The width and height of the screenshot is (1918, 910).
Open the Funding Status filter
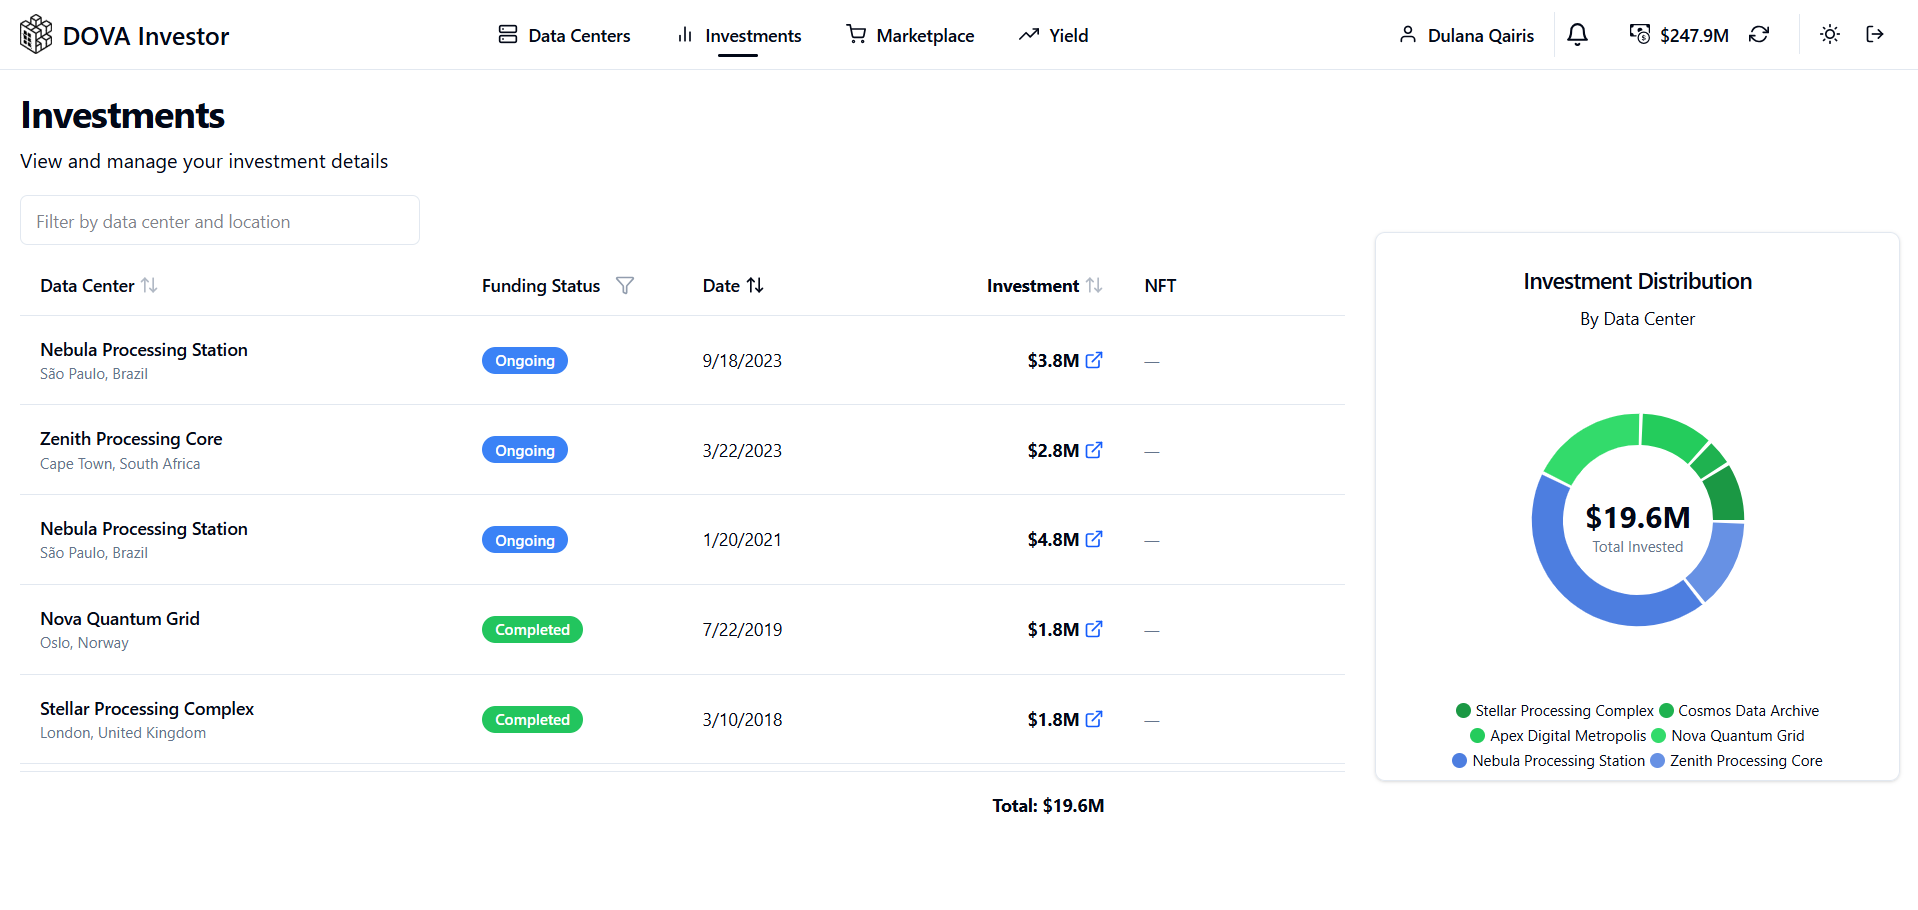[625, 285]
